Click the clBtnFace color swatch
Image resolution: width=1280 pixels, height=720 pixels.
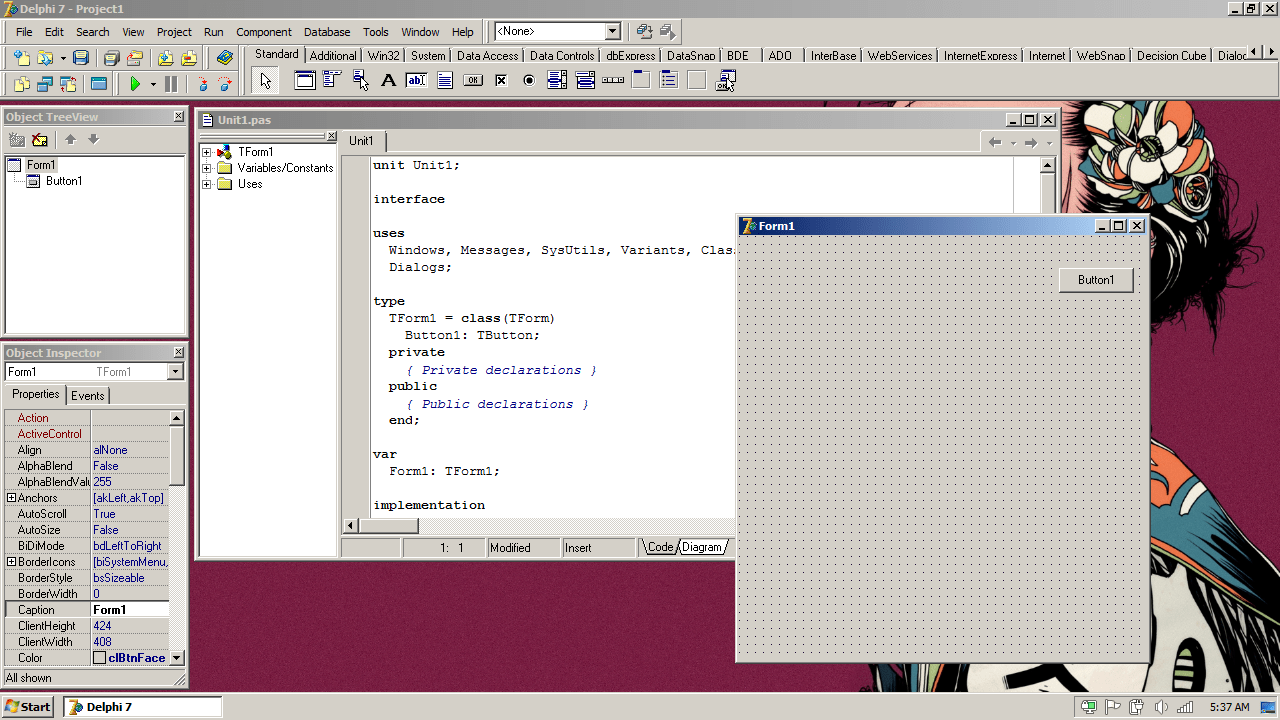[x=100, y=658]
